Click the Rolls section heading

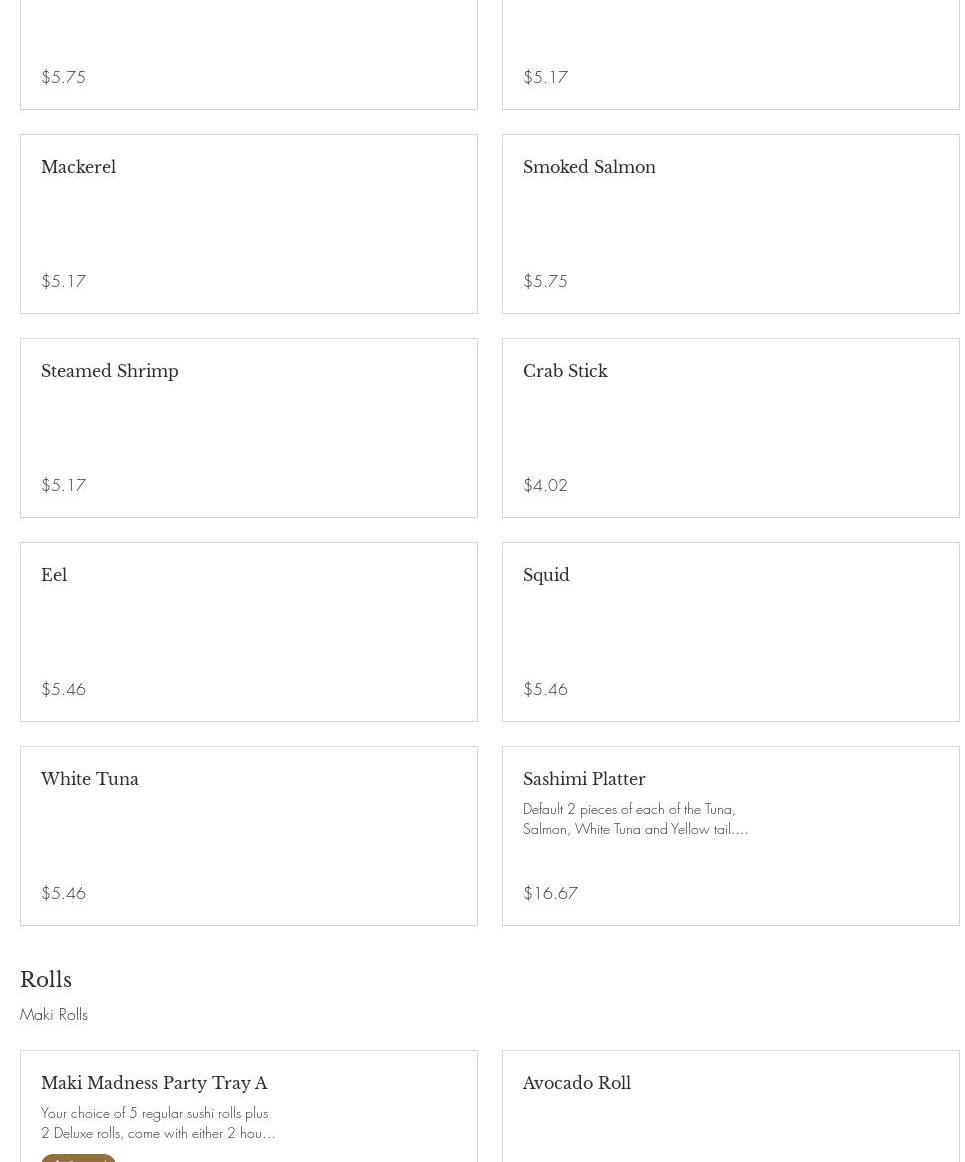click(x=46, y=980)
